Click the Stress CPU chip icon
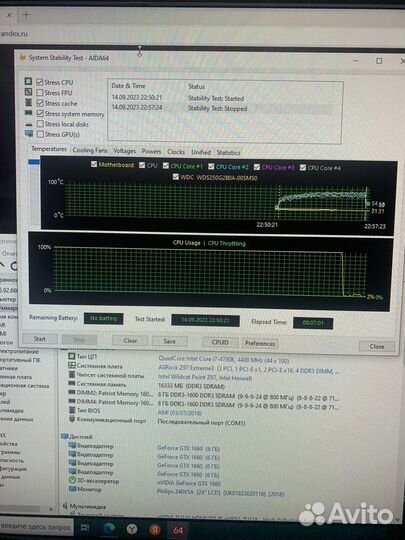The height and width of the screenshot is (540, 405). tap(28, 82)
